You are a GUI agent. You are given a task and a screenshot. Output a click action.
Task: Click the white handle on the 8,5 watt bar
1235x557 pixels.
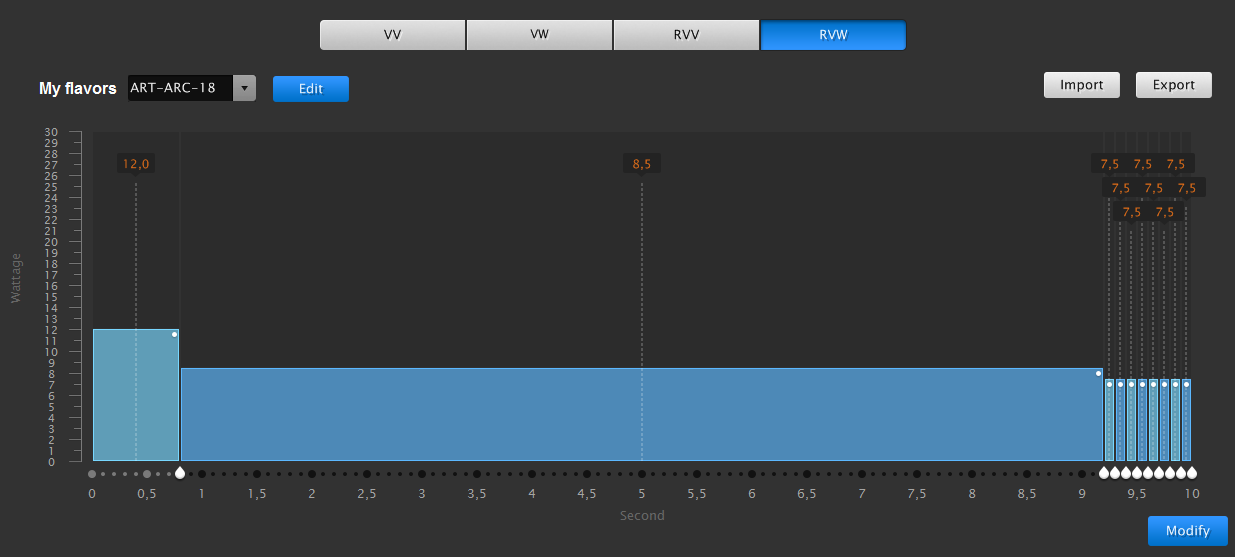coord(1098,374)
